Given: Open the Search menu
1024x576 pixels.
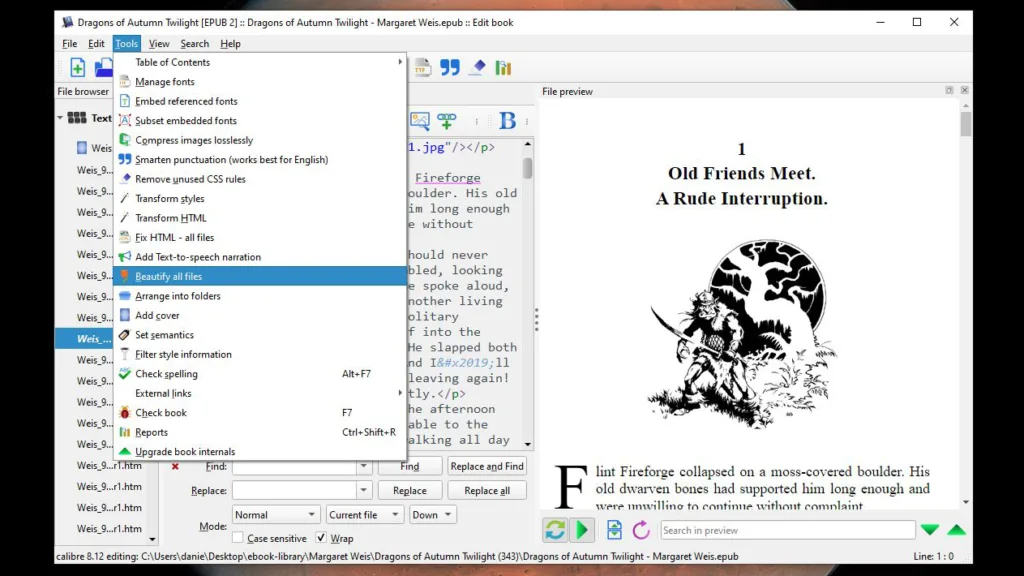Looking at the screenshot, I should click(195, 43).
